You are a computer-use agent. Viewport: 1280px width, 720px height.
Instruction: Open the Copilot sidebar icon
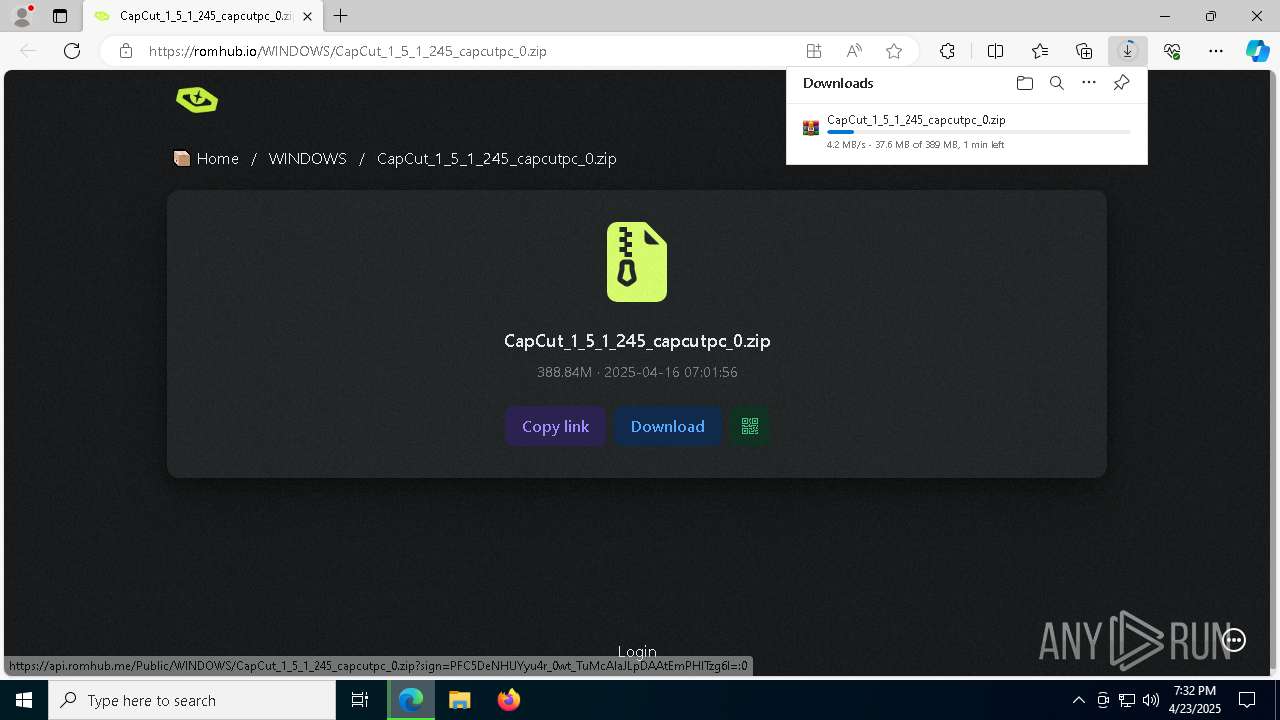click(1258, 51)
